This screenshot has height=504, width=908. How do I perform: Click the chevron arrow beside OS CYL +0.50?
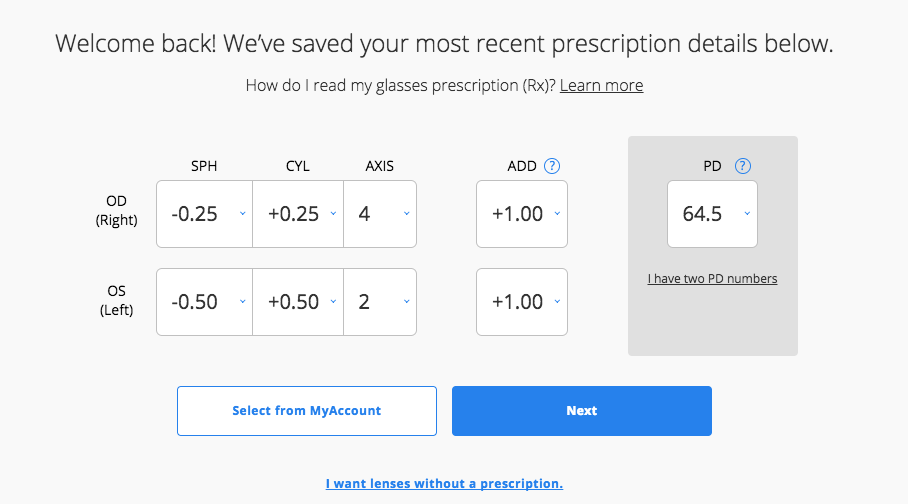334,302
